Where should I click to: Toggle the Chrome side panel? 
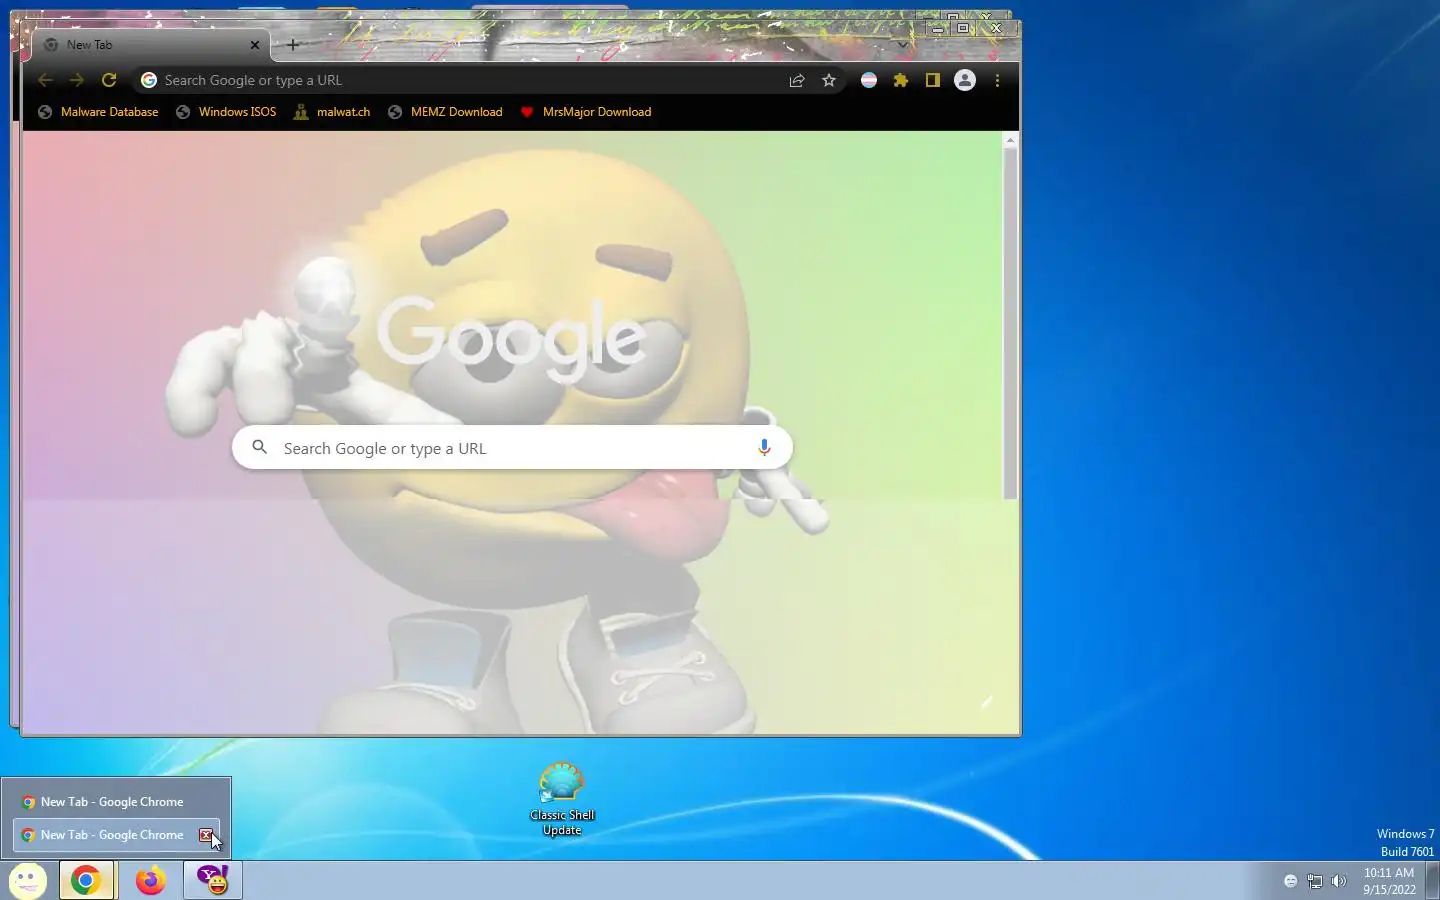[x=933, y=81]
